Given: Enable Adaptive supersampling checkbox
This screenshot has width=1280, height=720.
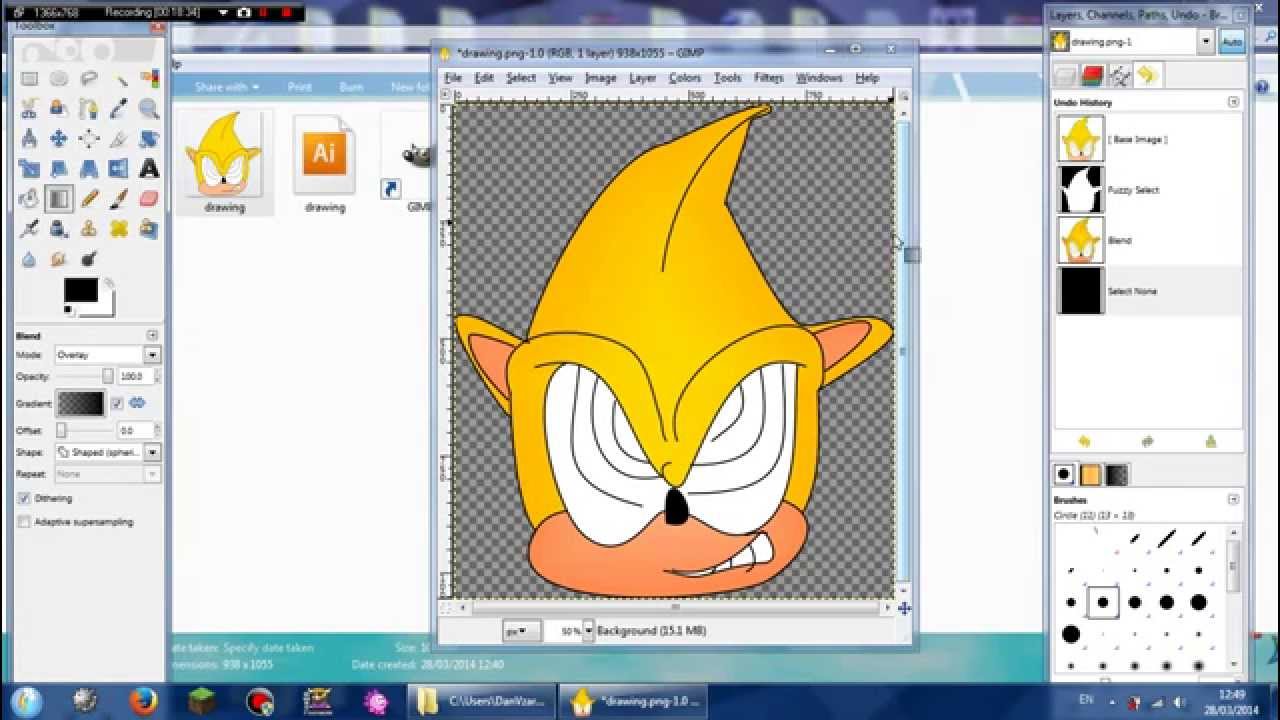Looking at the screenshot, I should click(24, 522).
